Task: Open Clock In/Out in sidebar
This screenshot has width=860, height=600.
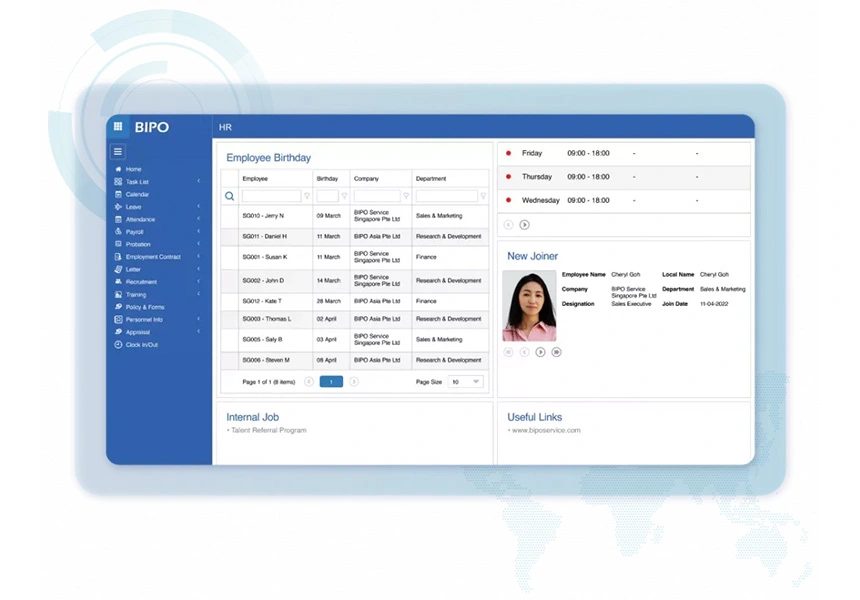Action: pyautogui.click(x=141, y=345)
